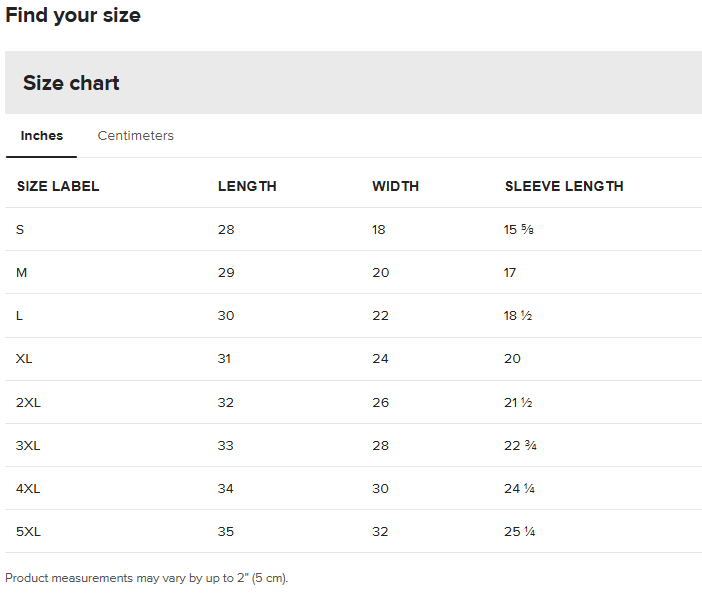
Task: Click the SLEEVE LENGTH column header
Action: tap(563, 186)
